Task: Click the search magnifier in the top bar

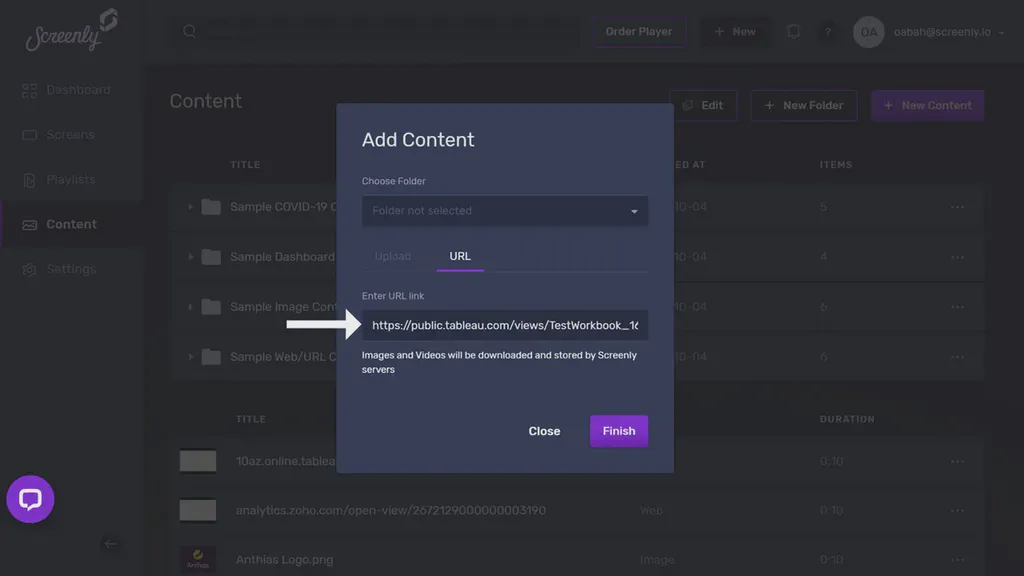Action: click(x=189, y=31)
